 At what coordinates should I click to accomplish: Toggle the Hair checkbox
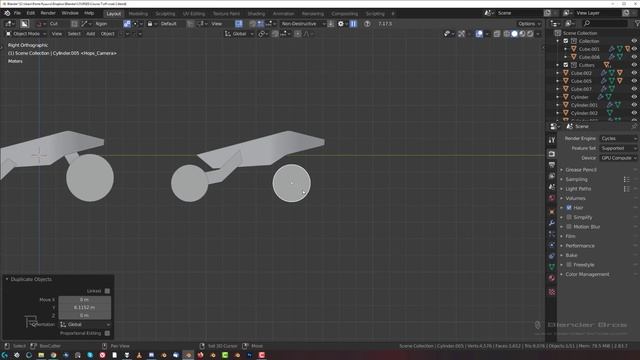[569, 208]
